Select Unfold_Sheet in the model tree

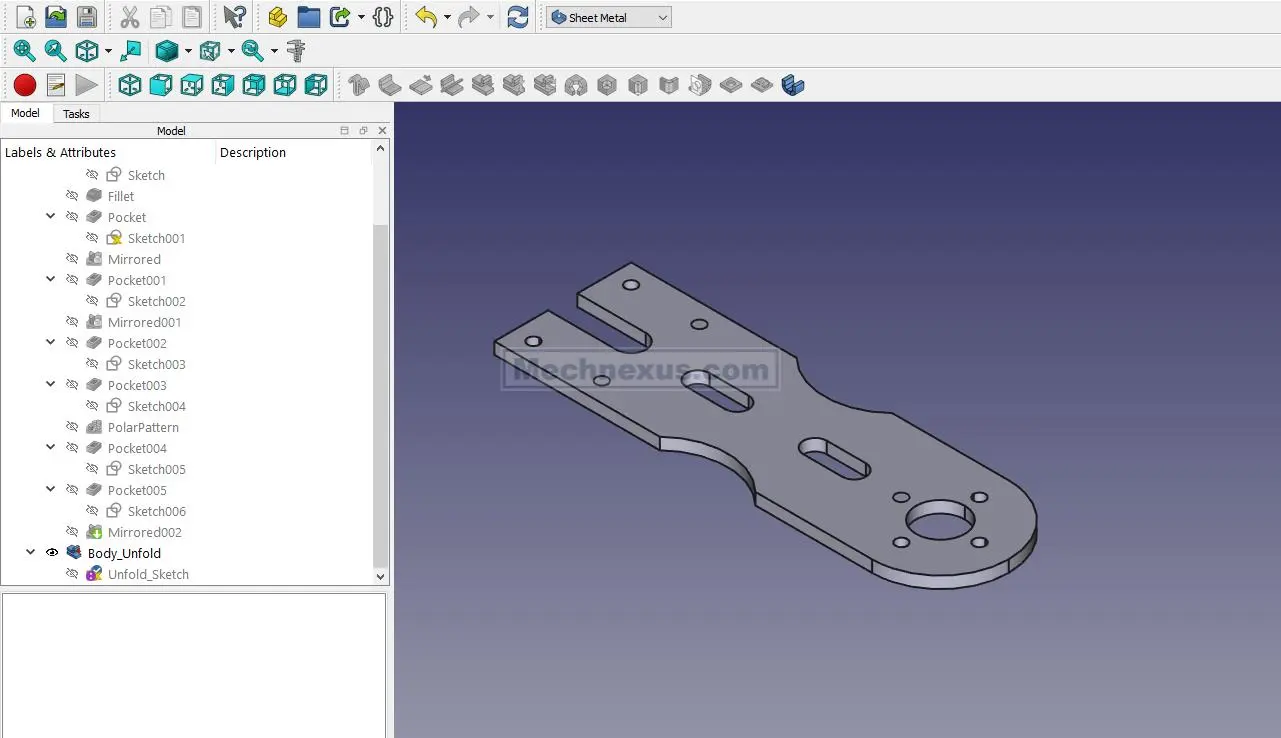click(148, 574)
